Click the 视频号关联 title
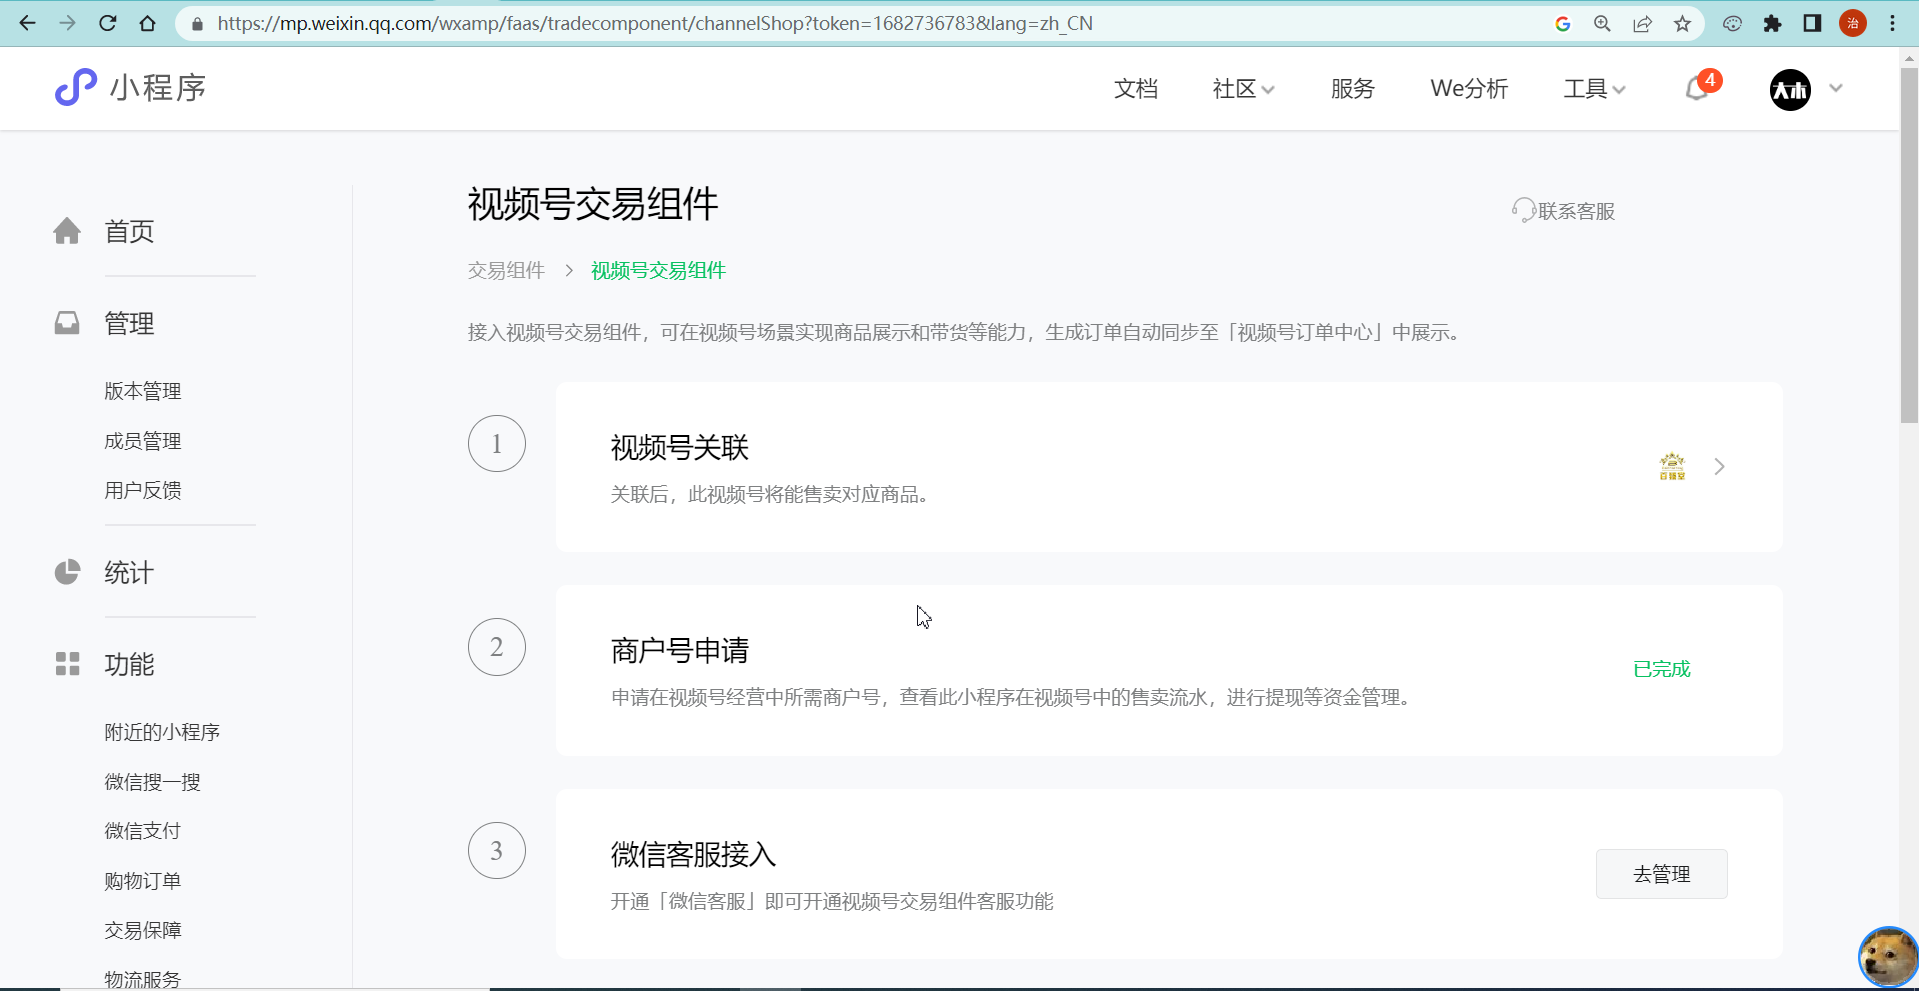Image resolution: width=1919 pixels, height=991 pixels. pos(680,448)
